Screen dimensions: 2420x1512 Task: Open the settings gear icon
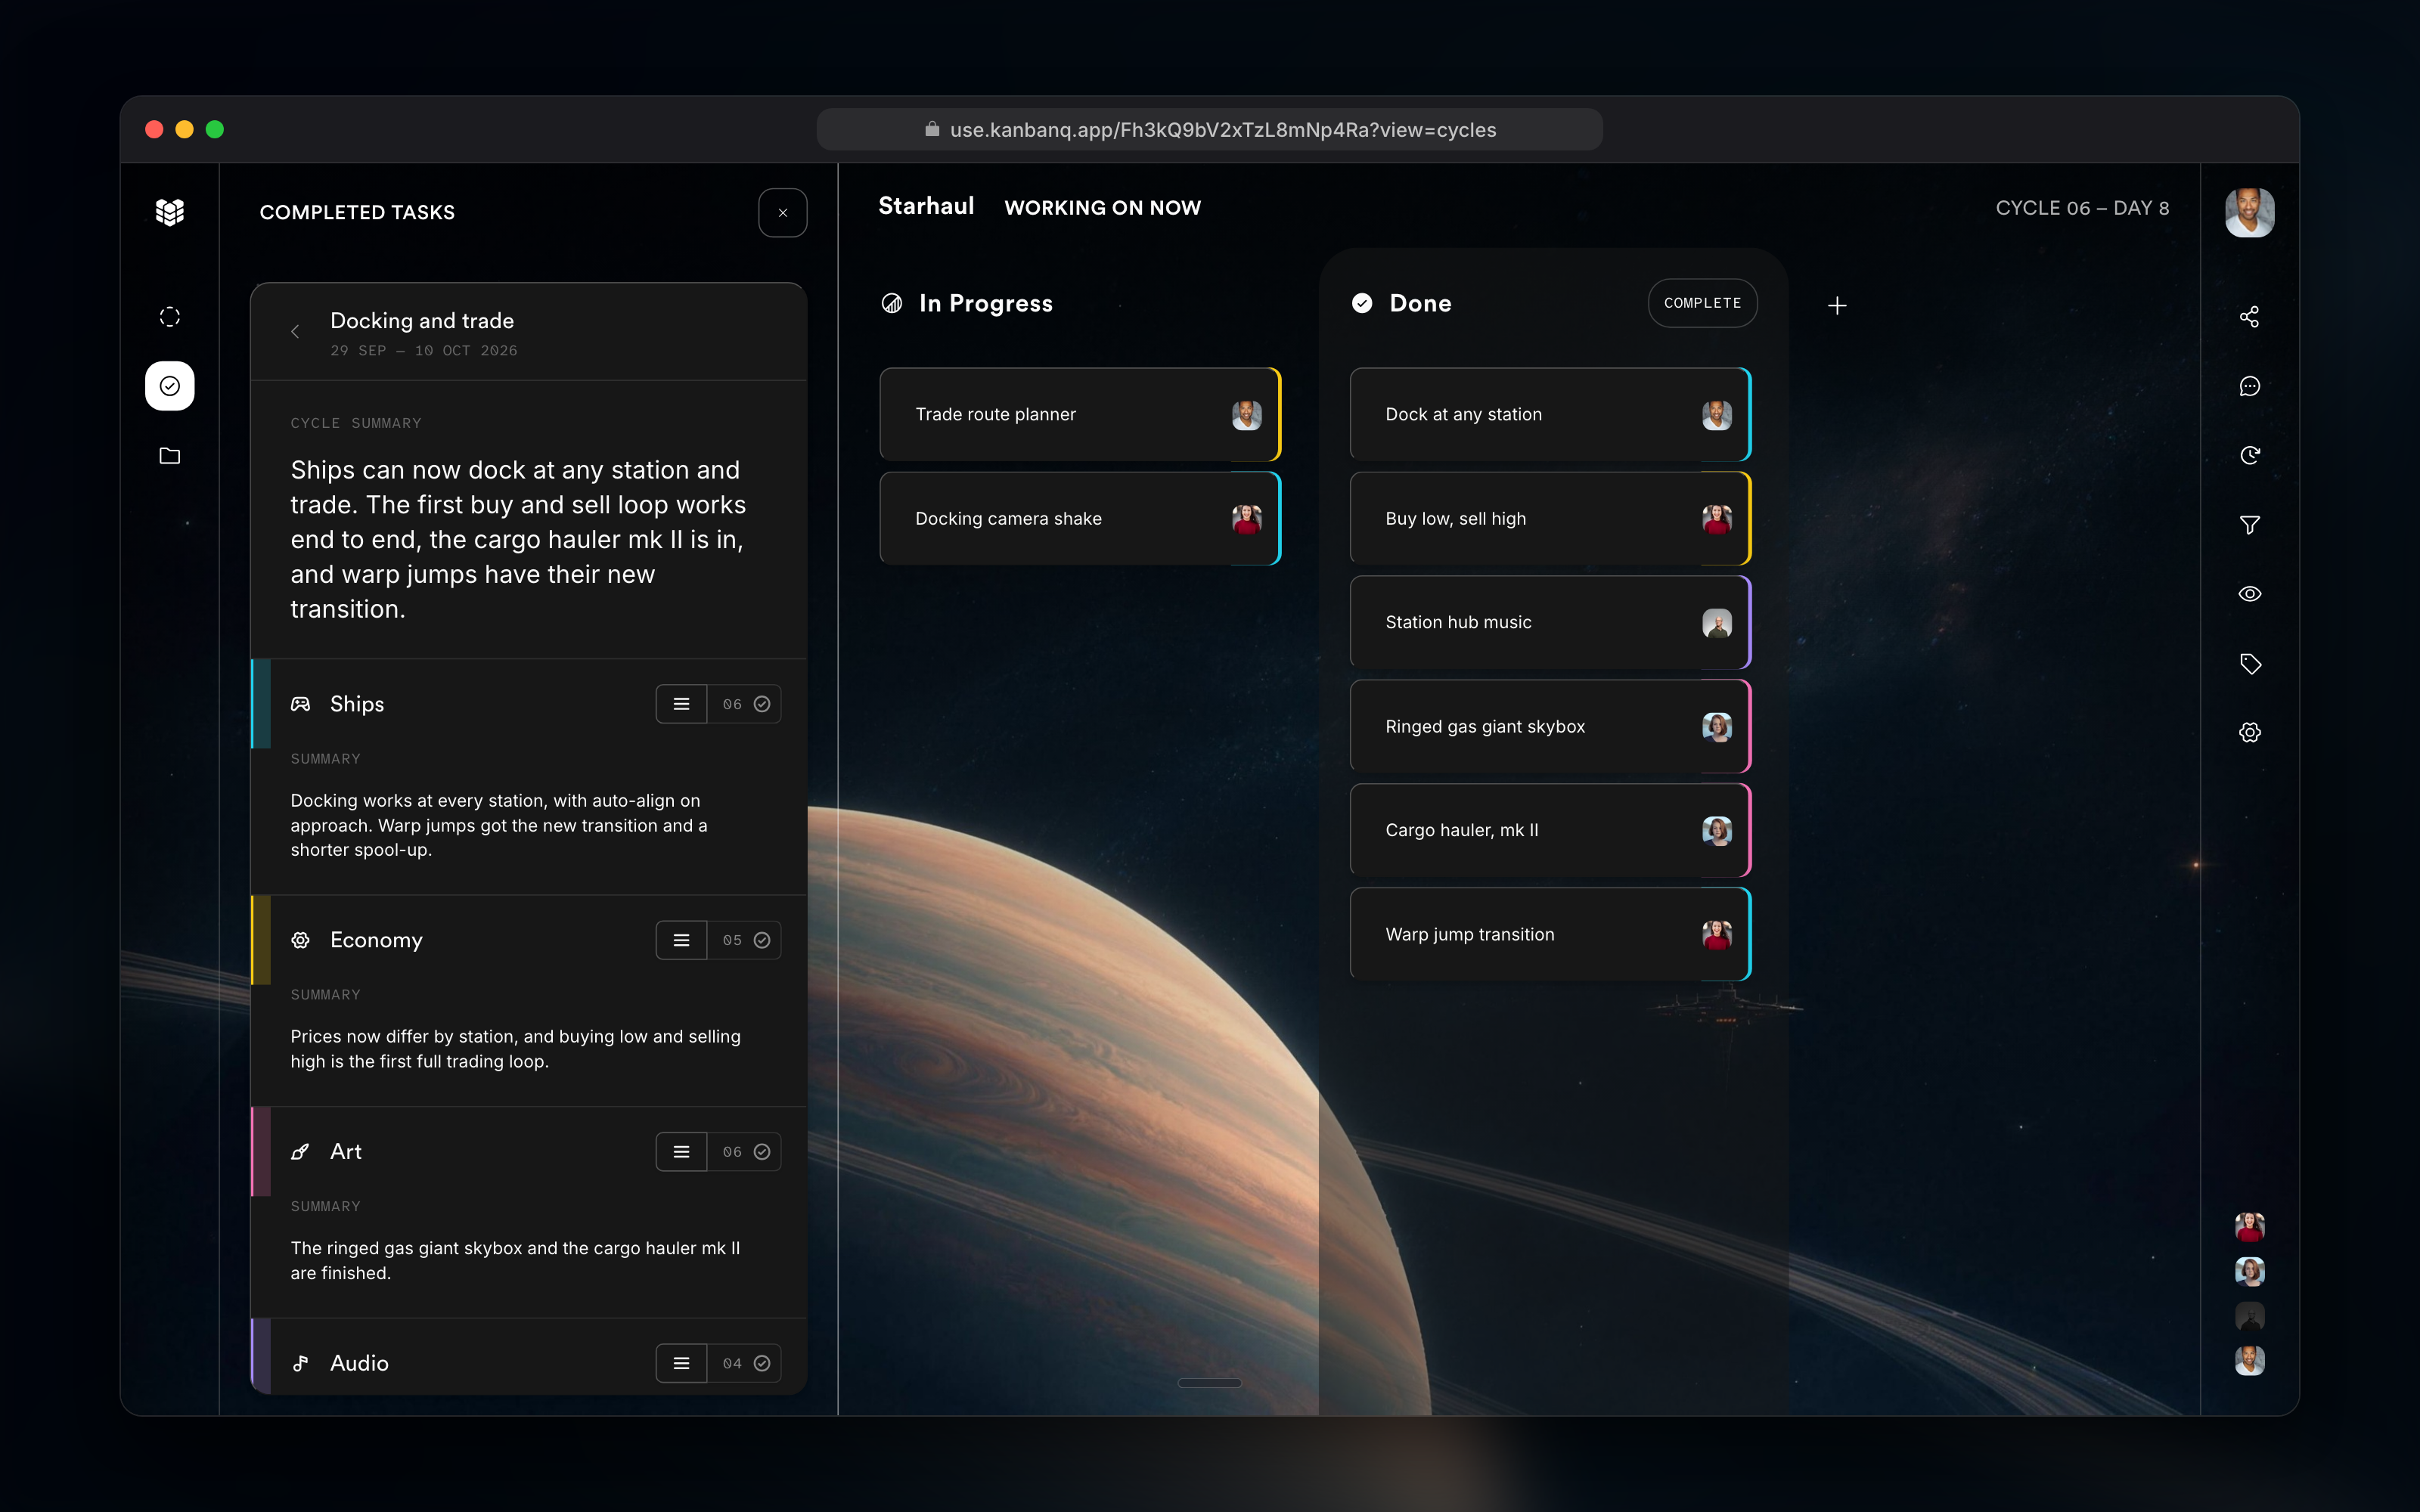(x=2249, y=733)
